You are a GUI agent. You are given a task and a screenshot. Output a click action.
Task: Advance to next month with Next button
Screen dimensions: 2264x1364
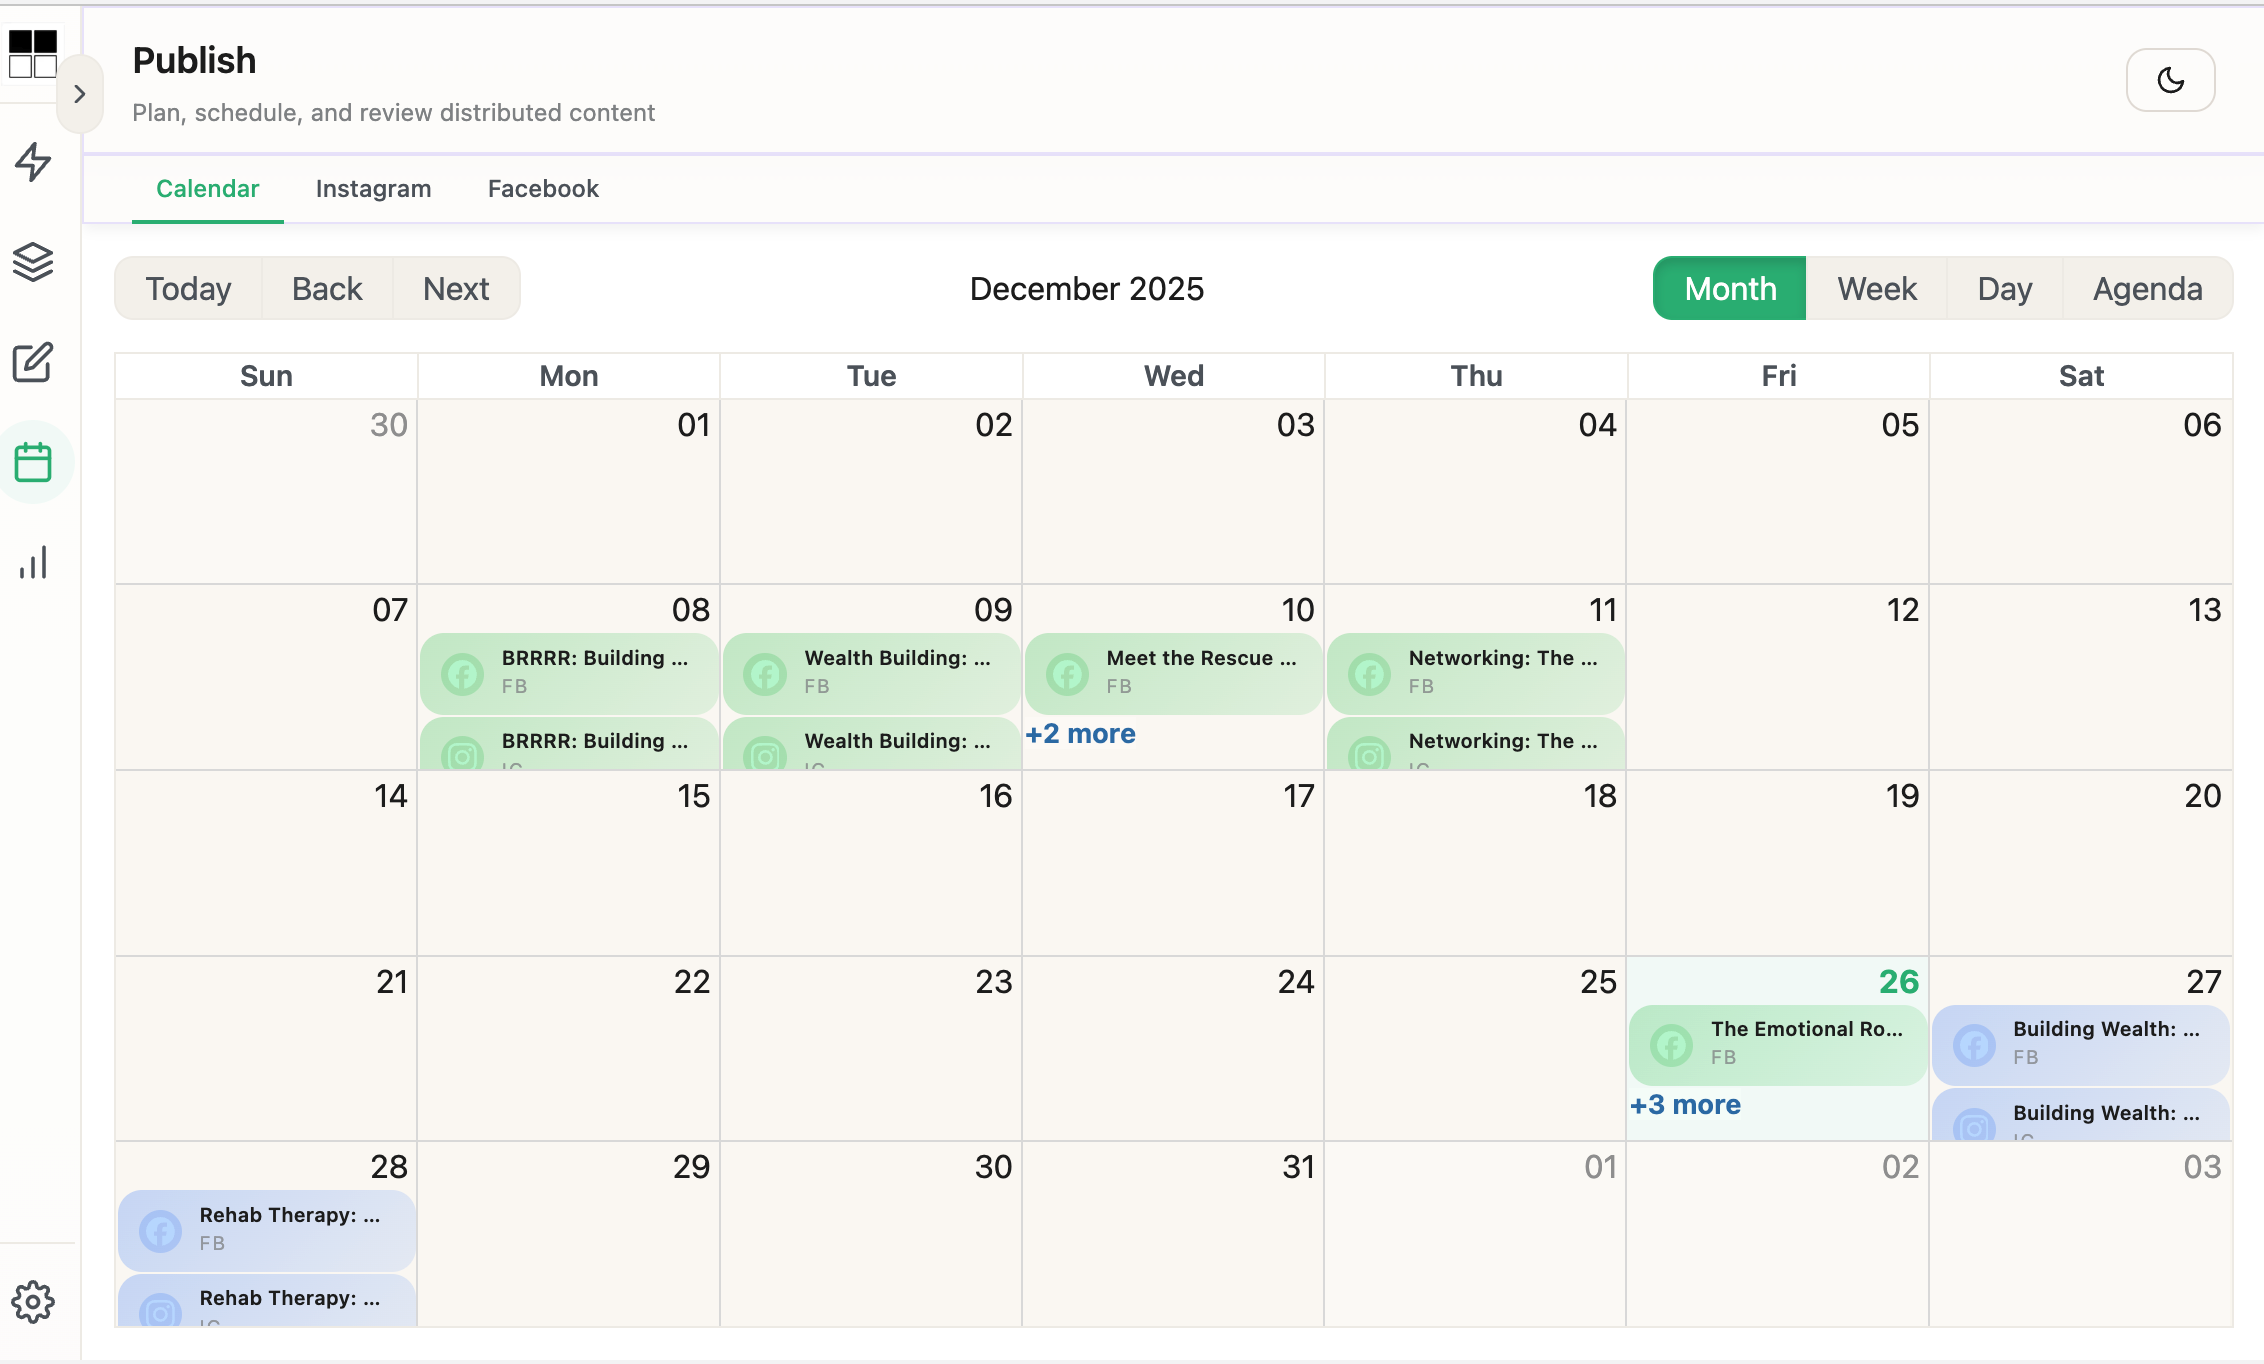(x=456, y=288)
